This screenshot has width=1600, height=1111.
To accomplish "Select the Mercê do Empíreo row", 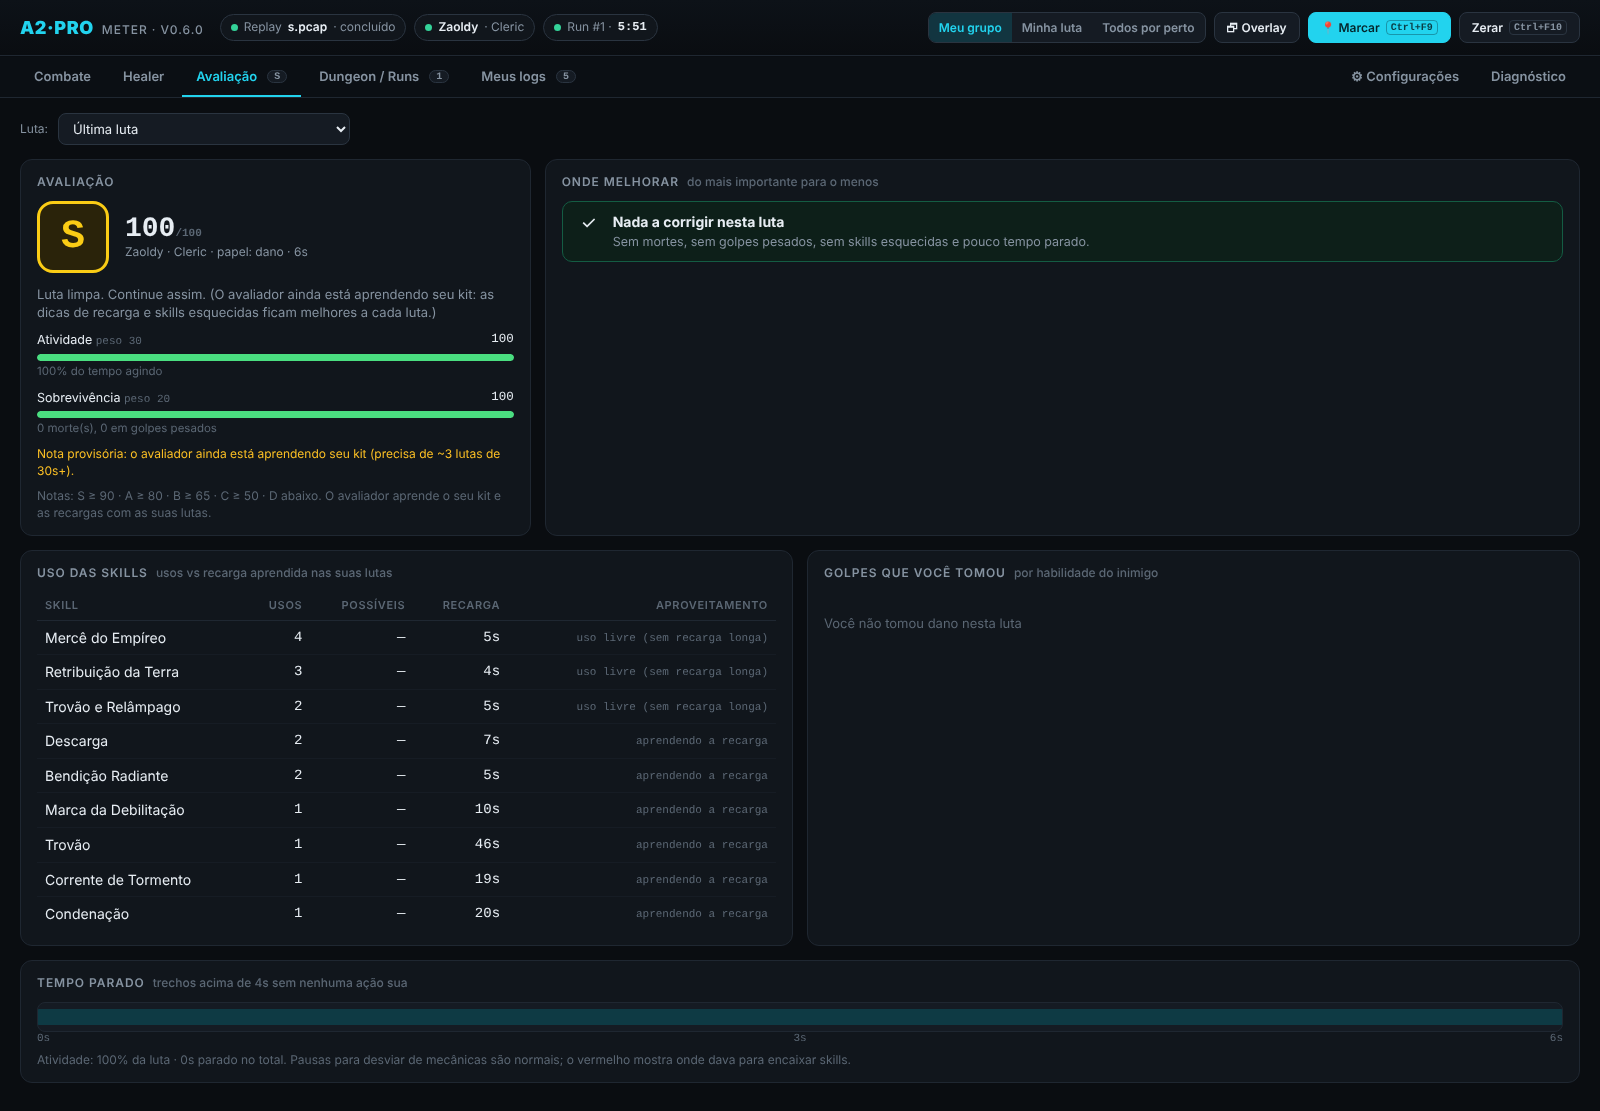I will 406,637.
